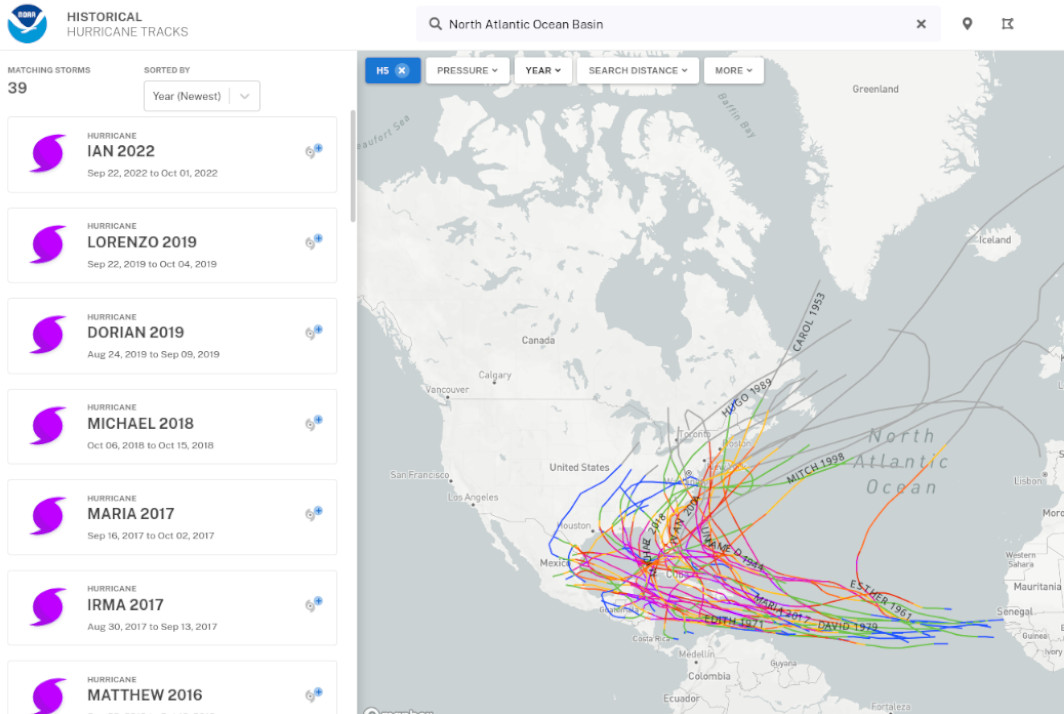This screenshot has width=1064, height=714.
Task: Toggle Dorian 2019 track icon
Action: pyautogui.click(x=314, y=332)
